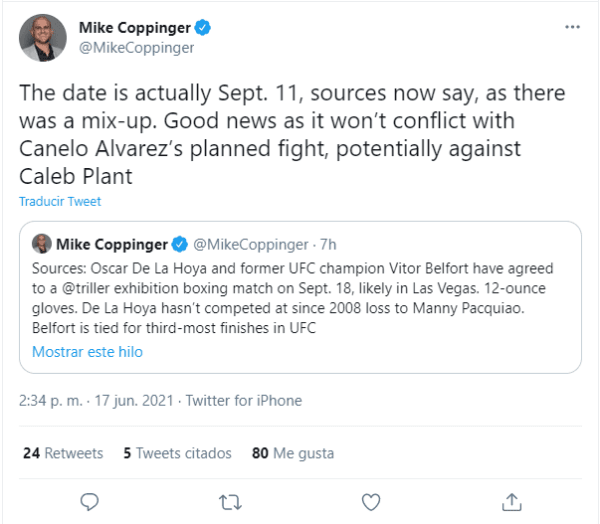Like the tweet with heart icon
The height and width of the screenshot is (524, 600).
(x=370, y=500)
